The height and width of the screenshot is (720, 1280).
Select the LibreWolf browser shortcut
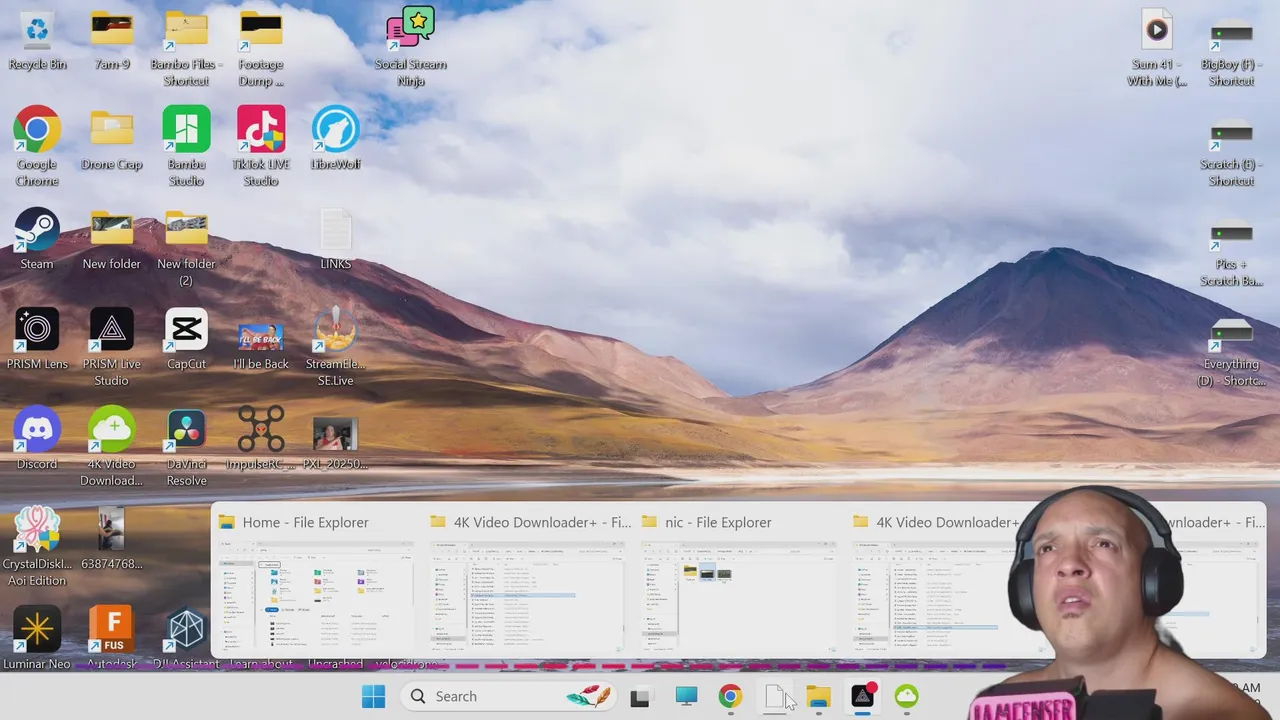pyautogui.click(x=336, y=139)
